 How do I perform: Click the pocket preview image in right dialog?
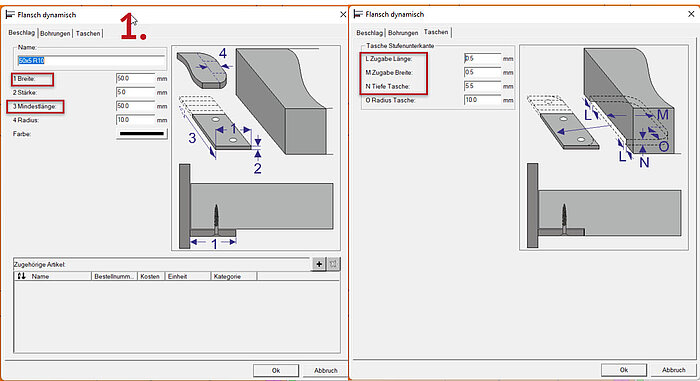604,147
